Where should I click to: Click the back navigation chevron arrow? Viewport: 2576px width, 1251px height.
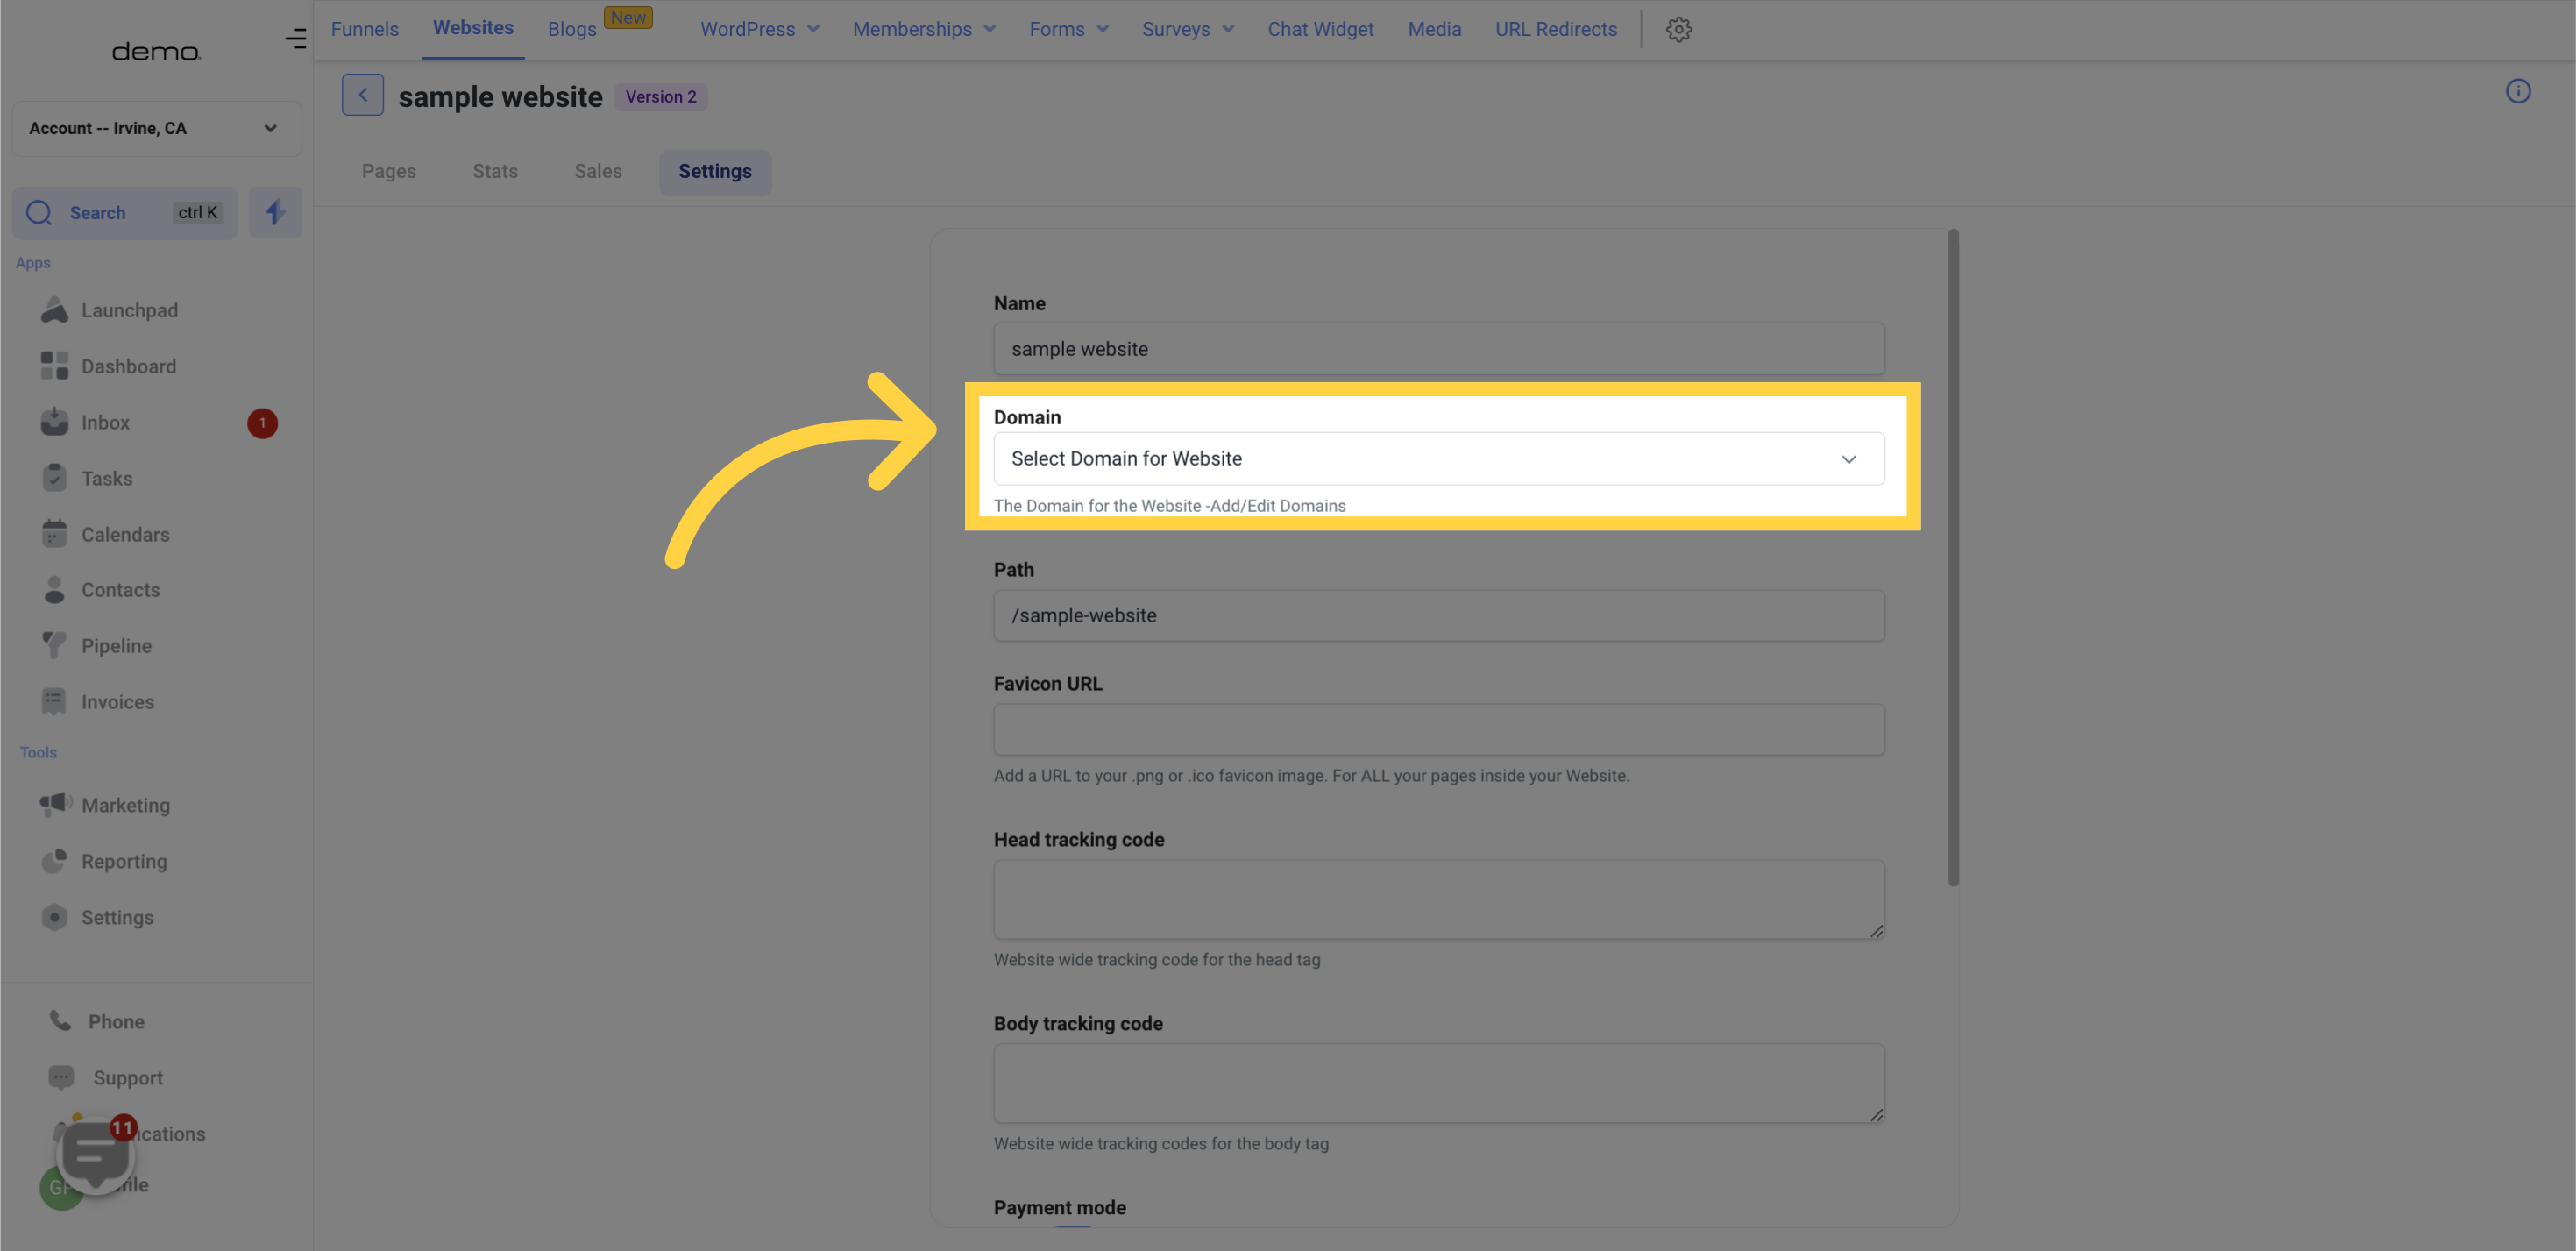363,94
